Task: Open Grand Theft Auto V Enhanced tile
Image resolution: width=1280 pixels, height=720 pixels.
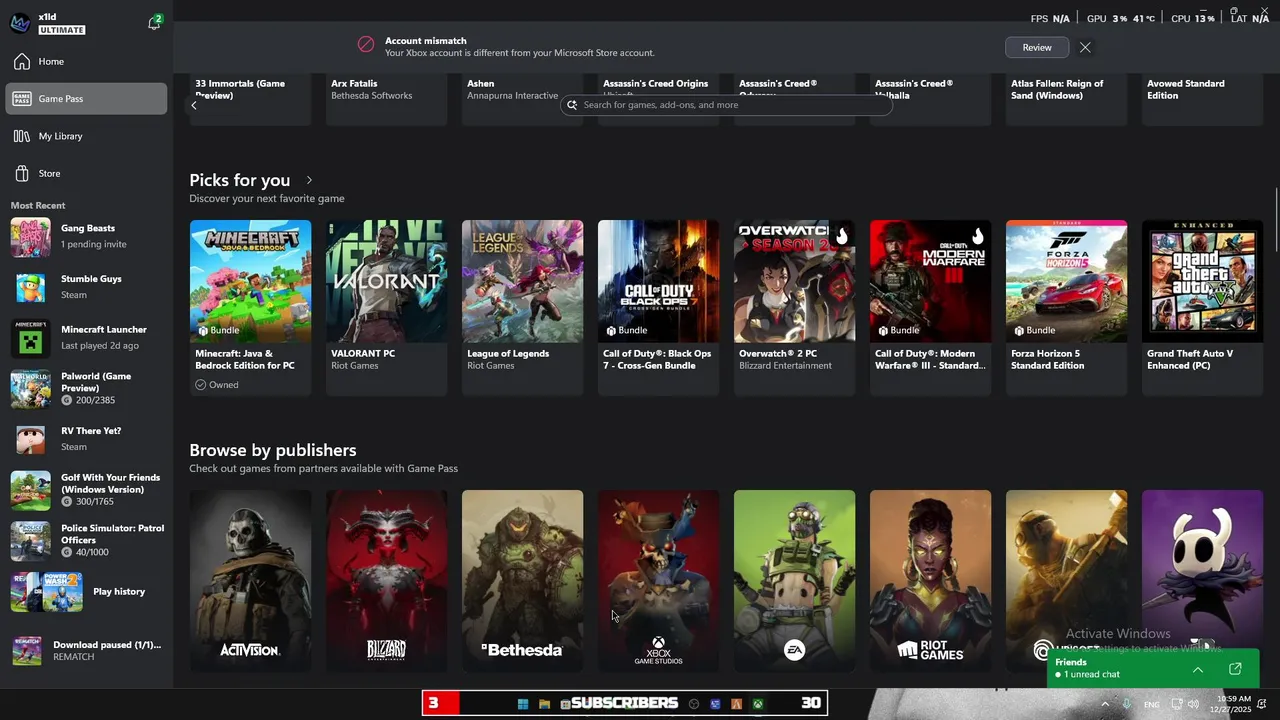Action: (1202, 307)
